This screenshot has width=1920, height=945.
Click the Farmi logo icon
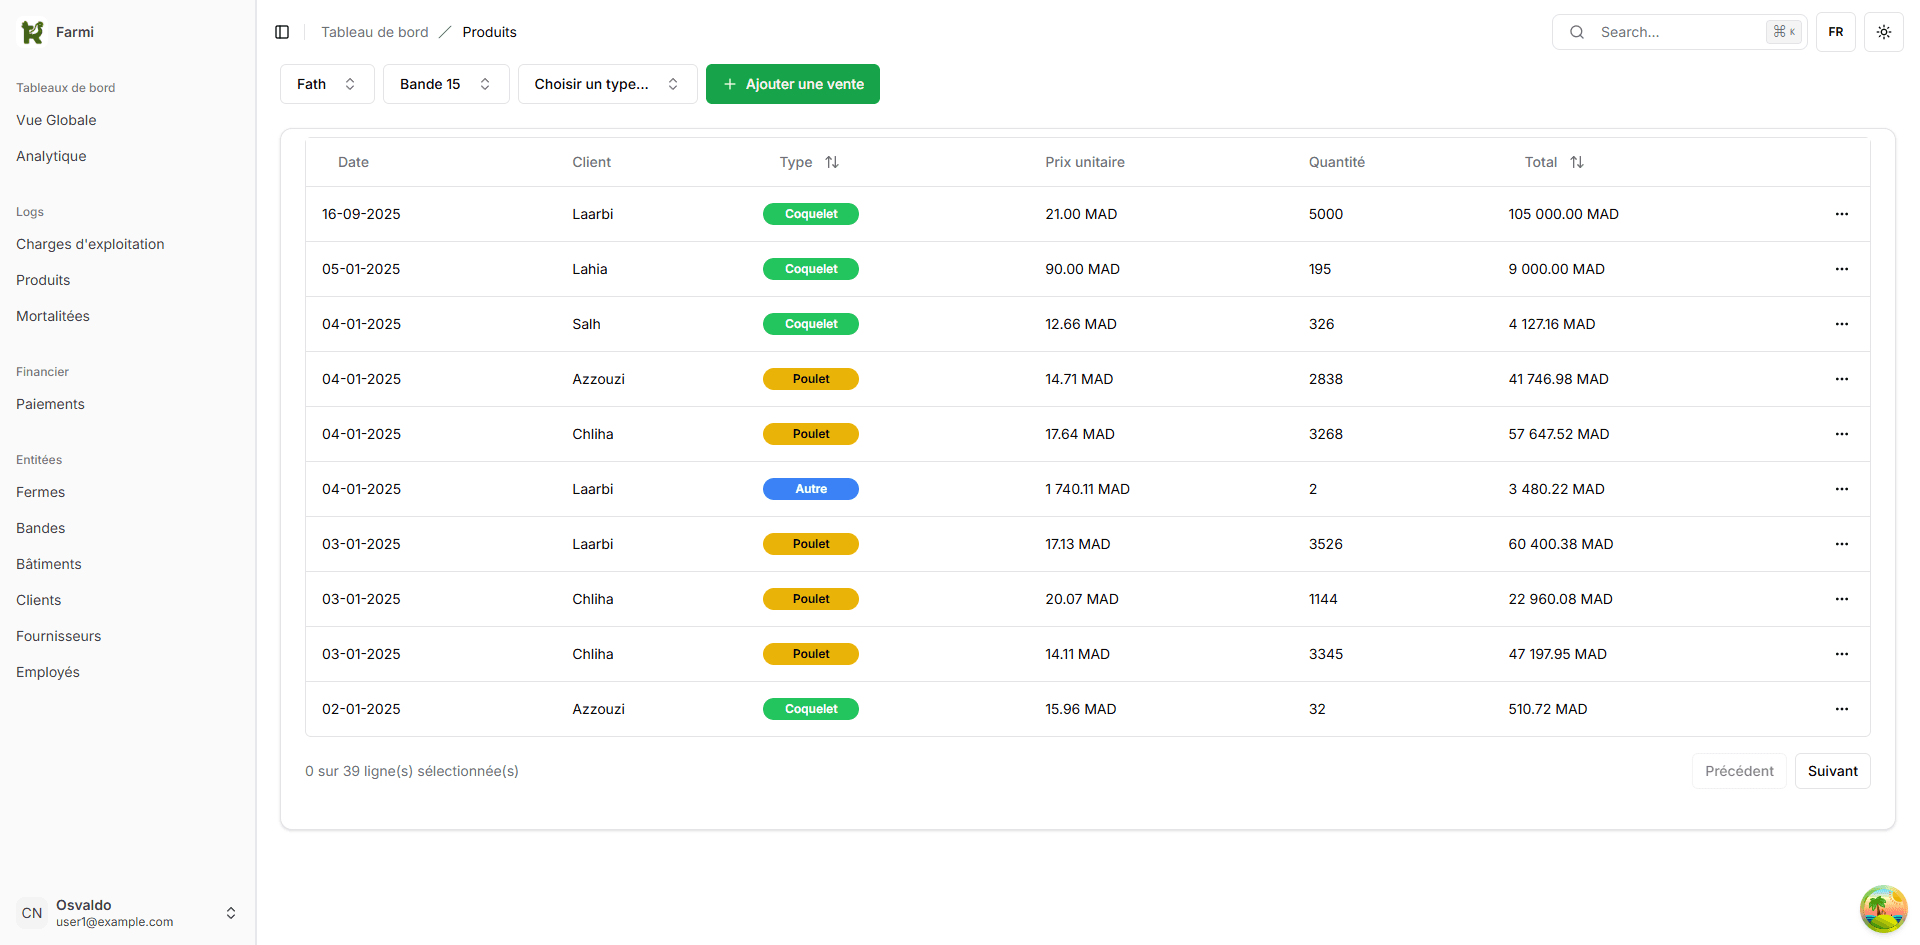click(32, 32)
